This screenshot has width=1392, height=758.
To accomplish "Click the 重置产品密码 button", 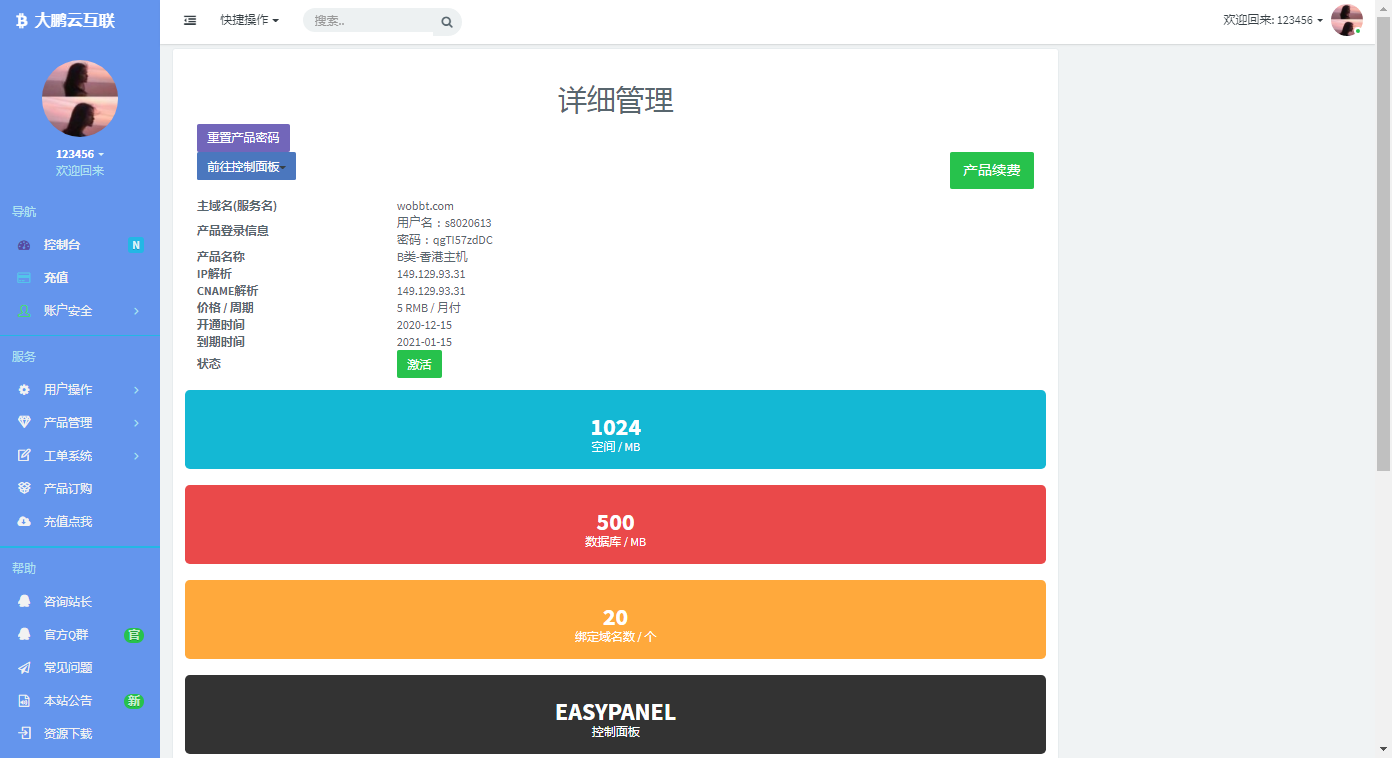I will click(243, 138).
